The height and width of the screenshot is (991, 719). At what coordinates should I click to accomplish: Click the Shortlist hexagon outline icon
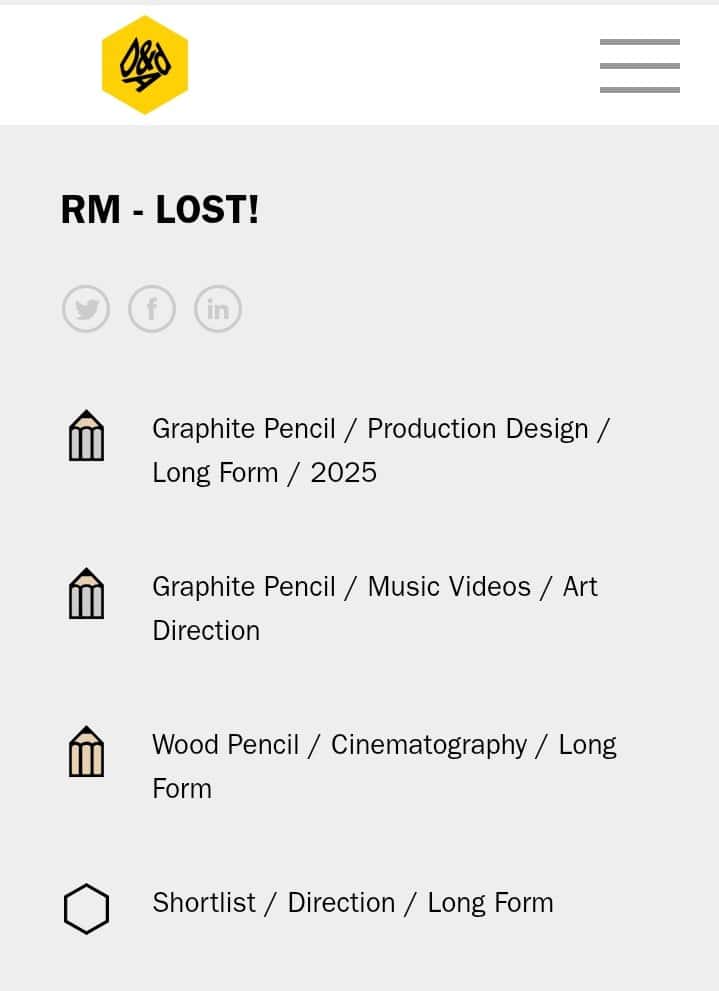(x=86, y=909)
